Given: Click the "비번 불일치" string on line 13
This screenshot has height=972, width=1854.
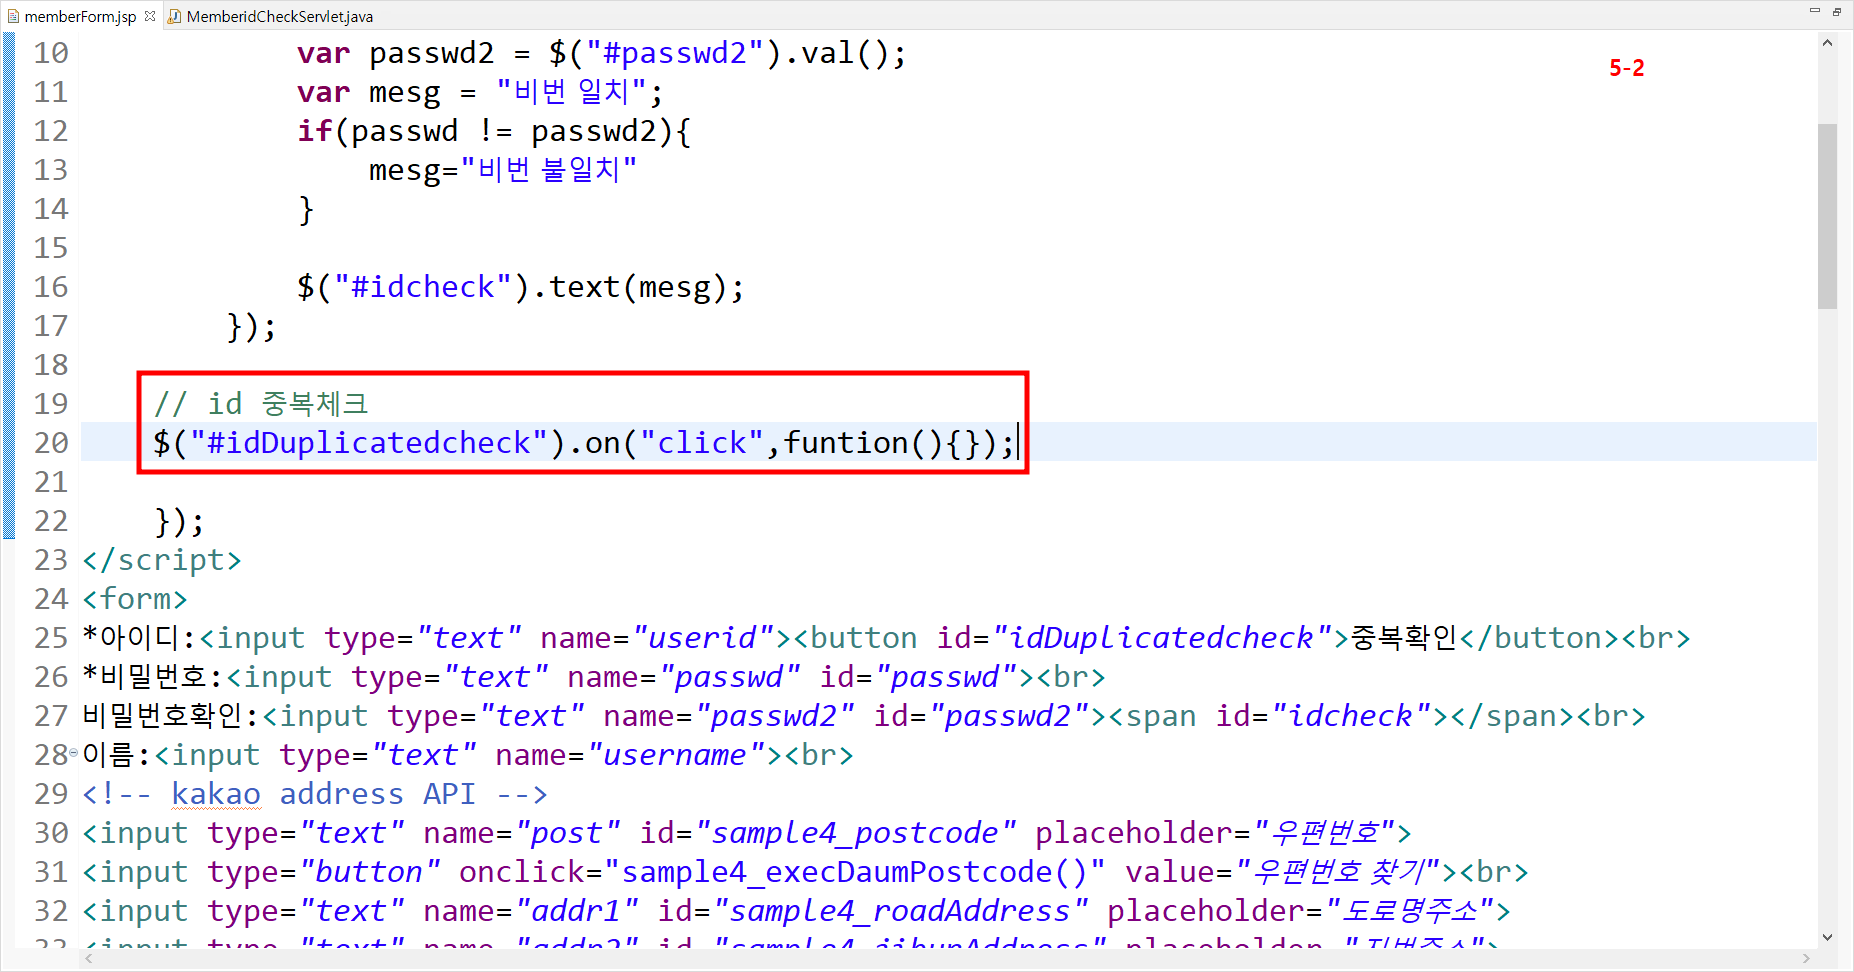Looking at the screenshot, I should [x=548, y=170].
